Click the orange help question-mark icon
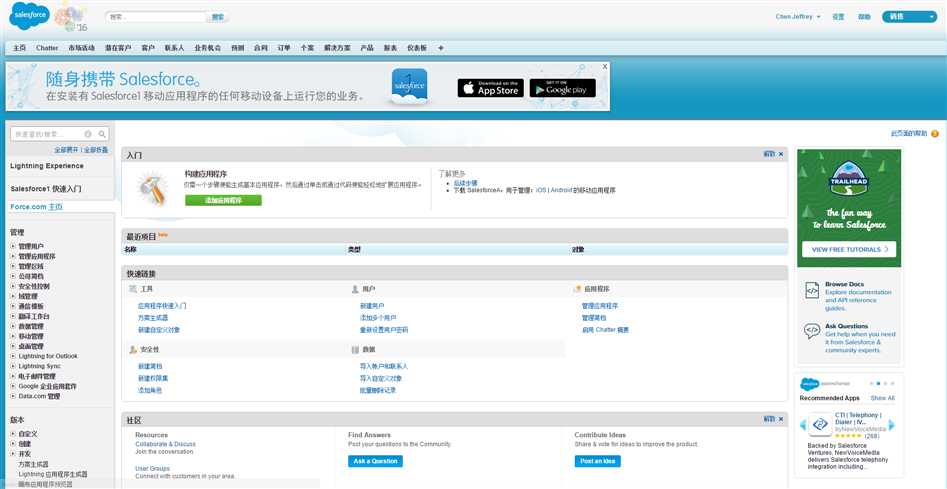947x489 pixels. (935, 133)
